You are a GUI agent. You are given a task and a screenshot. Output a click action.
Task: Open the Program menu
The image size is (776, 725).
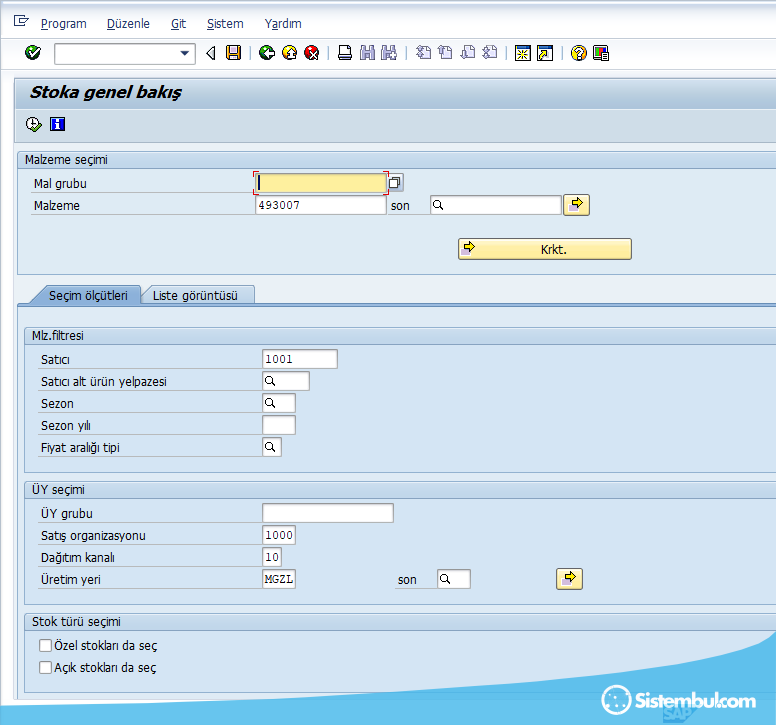coord(63,23)
